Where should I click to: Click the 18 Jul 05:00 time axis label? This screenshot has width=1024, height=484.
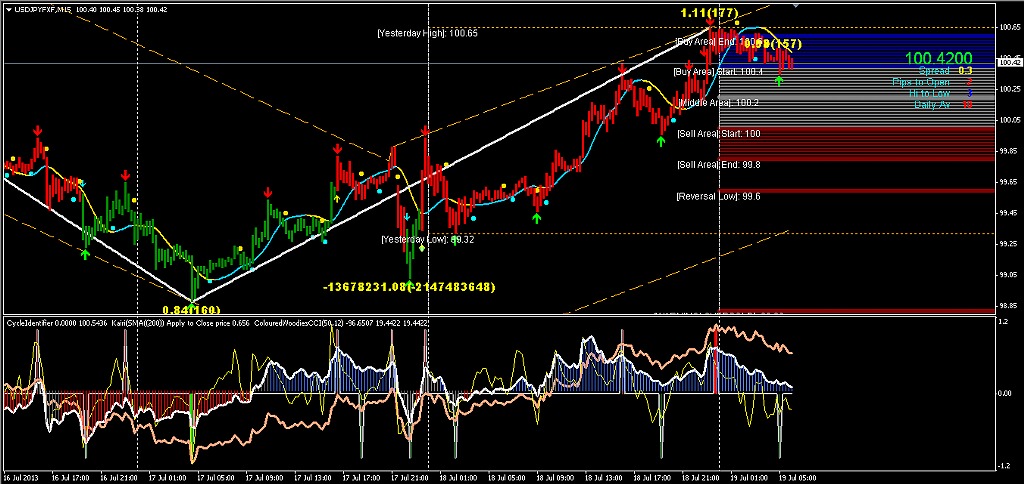click(x=507, y=477)
